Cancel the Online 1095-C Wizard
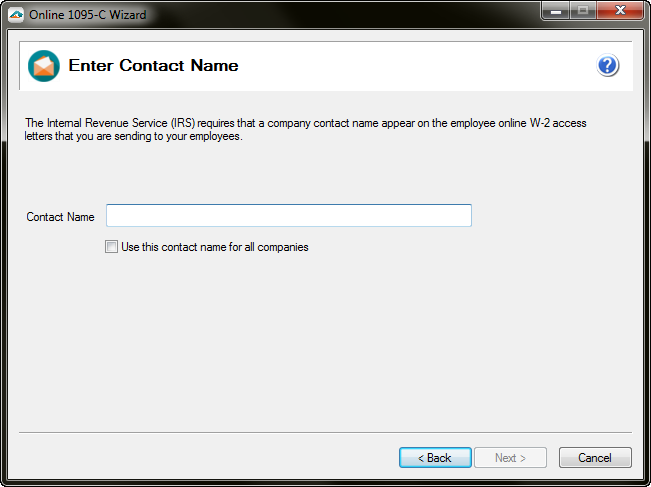 [x=595, y=458]
